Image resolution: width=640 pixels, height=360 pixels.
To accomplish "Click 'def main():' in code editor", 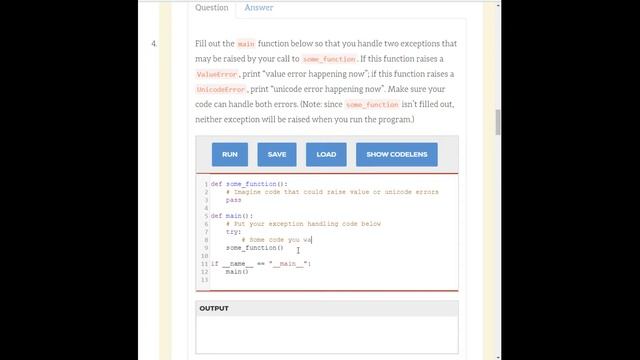I will pos(231,216).
